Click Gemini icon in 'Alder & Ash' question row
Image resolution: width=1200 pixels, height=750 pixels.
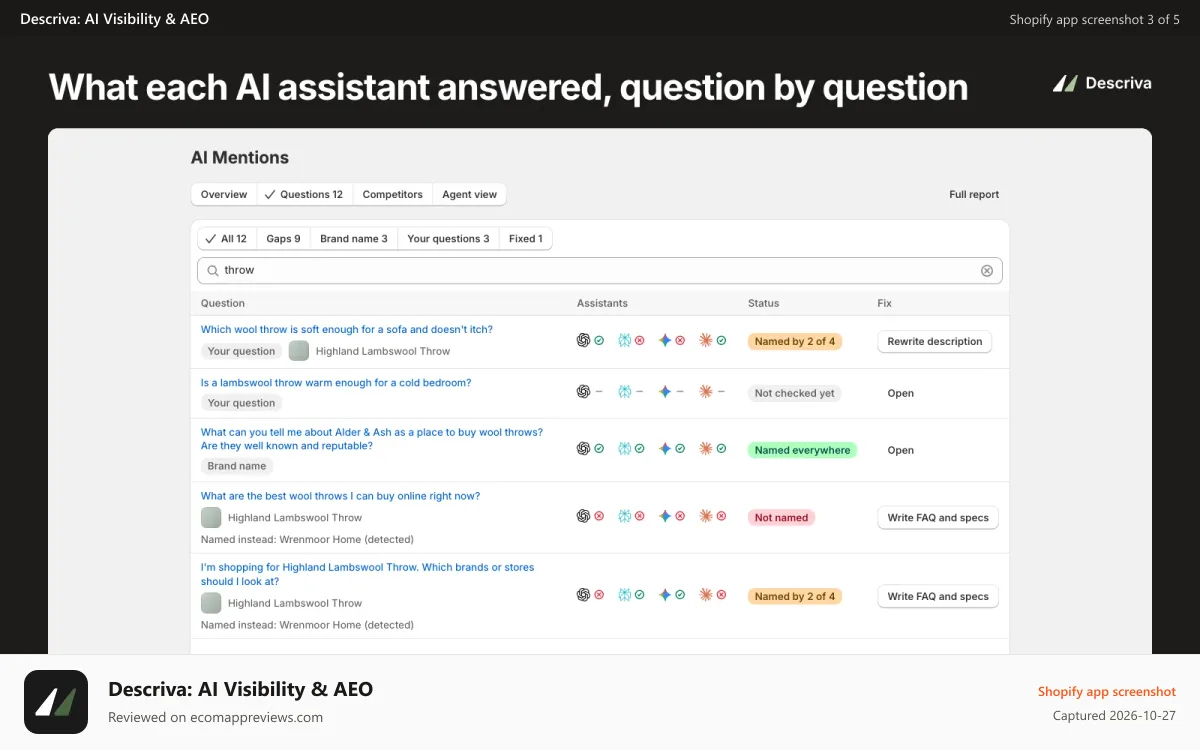coord(665,449)
